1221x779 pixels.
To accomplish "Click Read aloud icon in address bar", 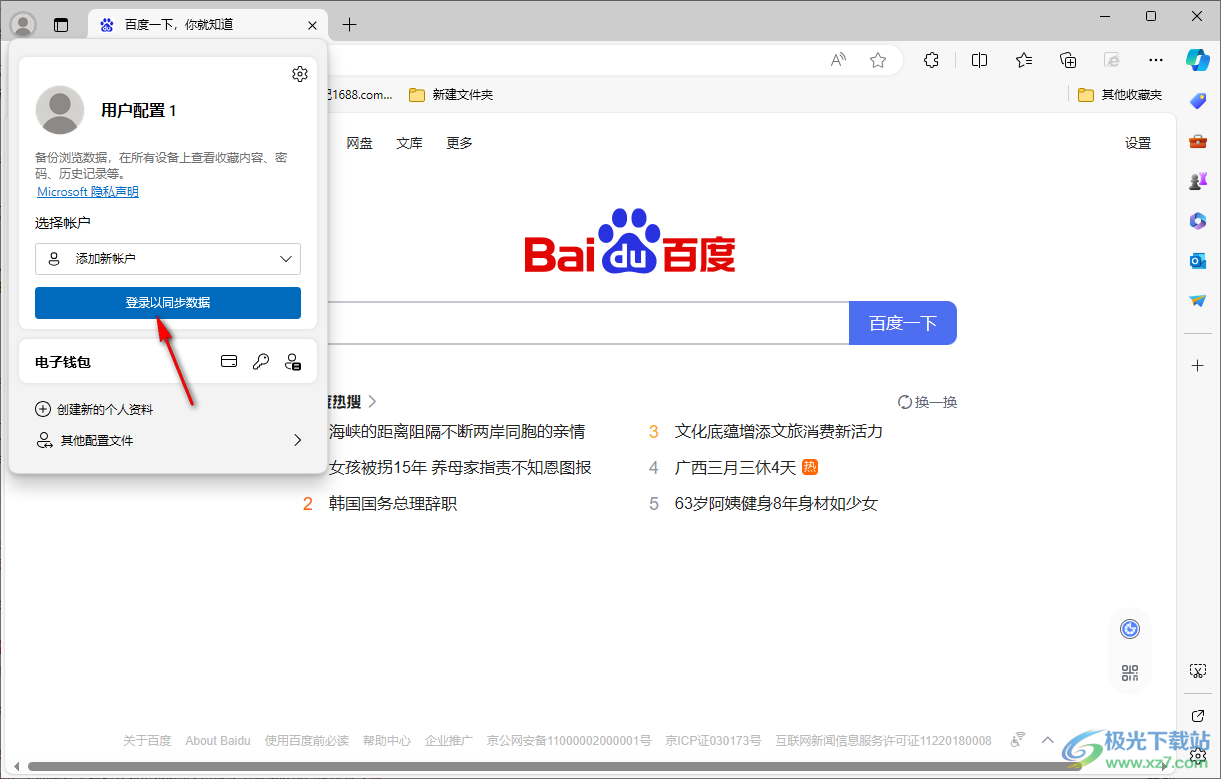I will [x=838, y=60].
